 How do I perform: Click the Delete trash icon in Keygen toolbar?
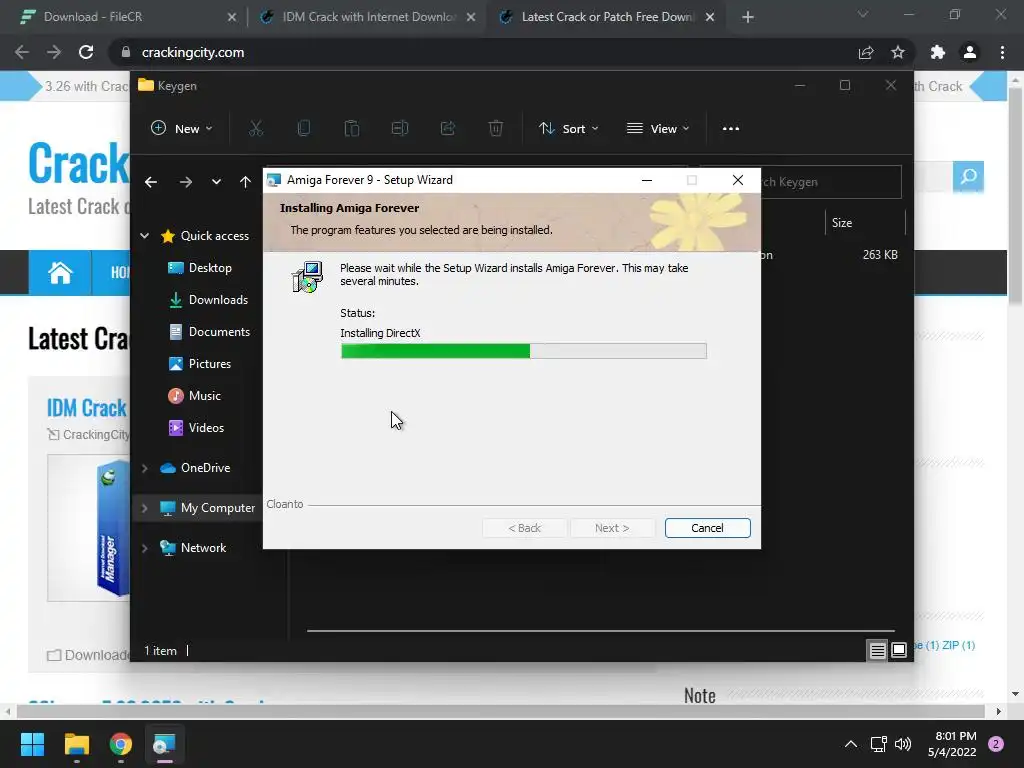coord(496,129)
